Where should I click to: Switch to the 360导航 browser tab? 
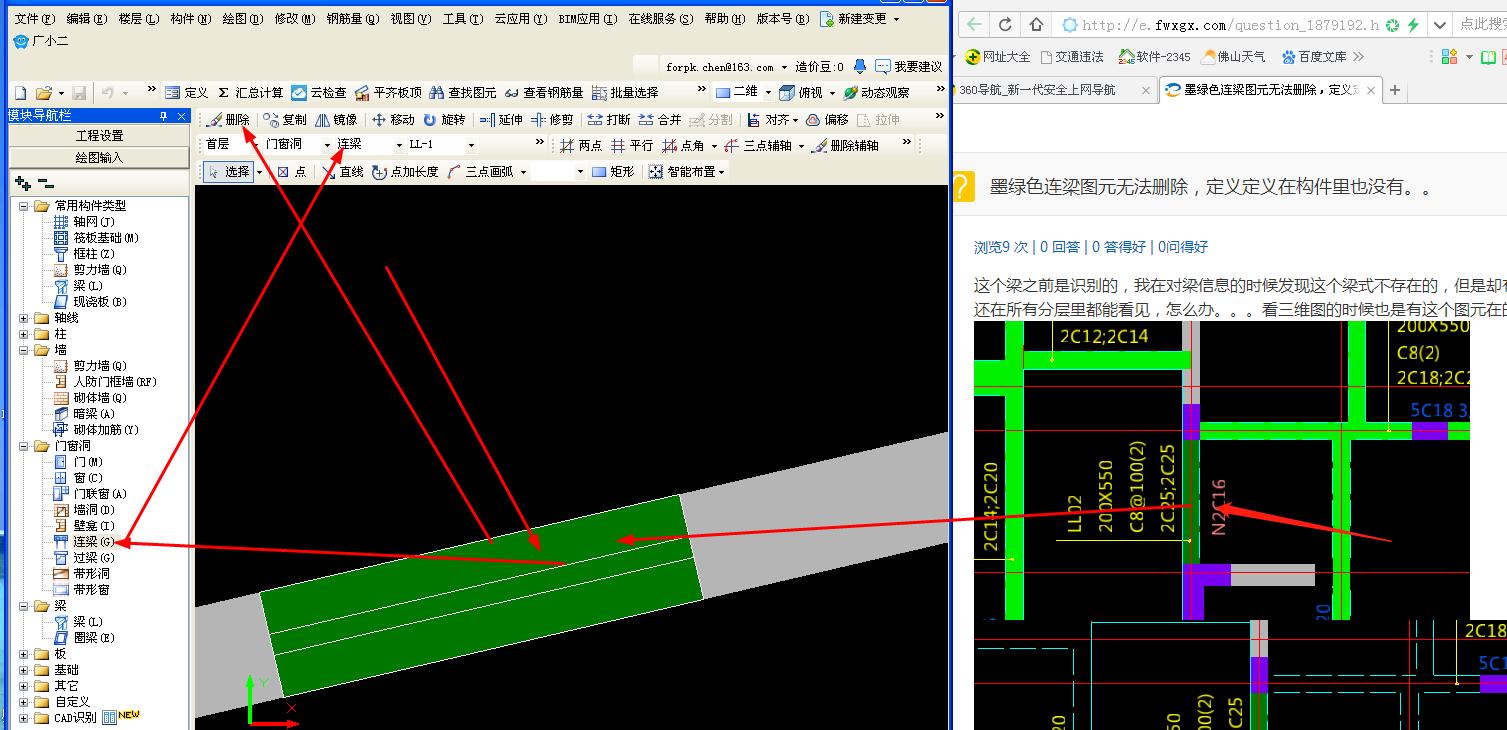(x=1054, y=90)
